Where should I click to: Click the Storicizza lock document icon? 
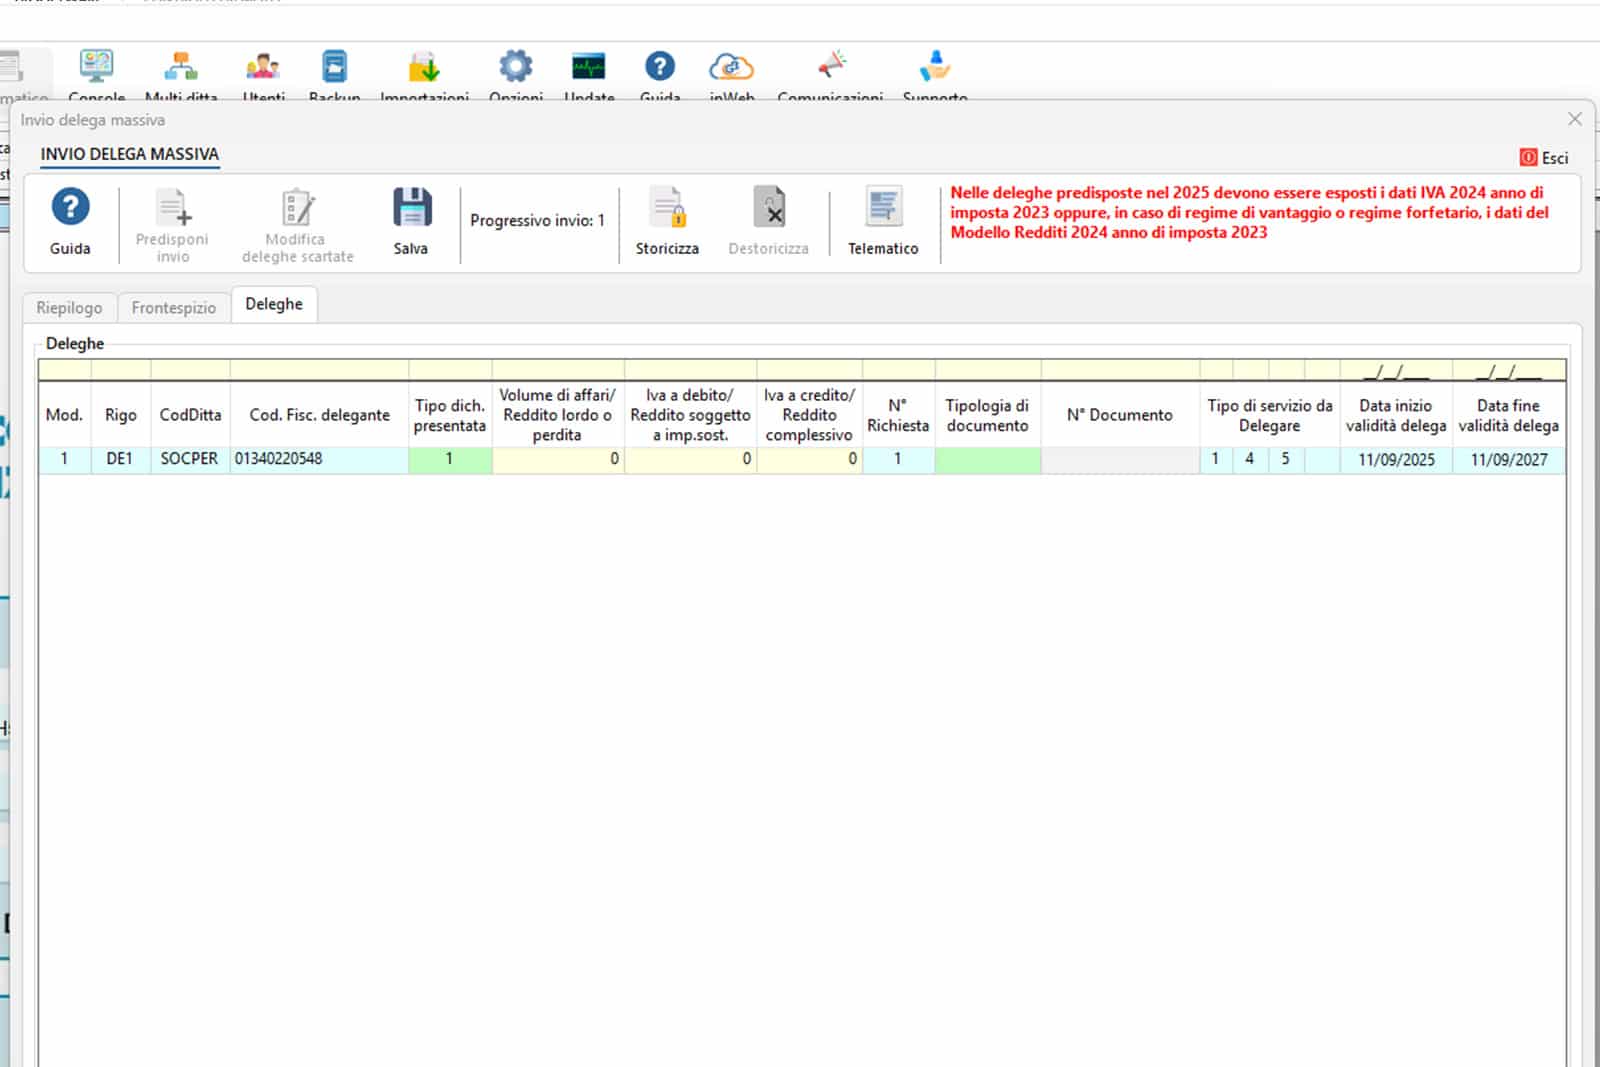pyautogui.click(x=667, y=208)
